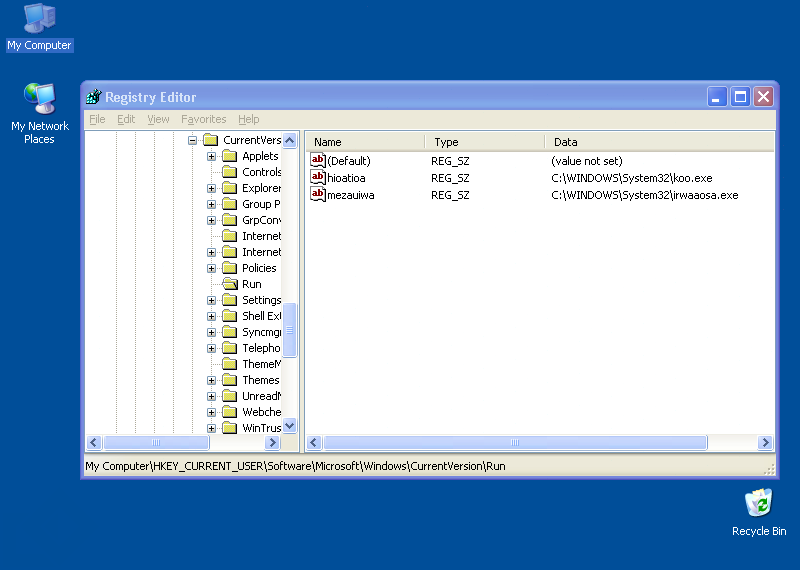Select the (Default) value name

point(349,161)
